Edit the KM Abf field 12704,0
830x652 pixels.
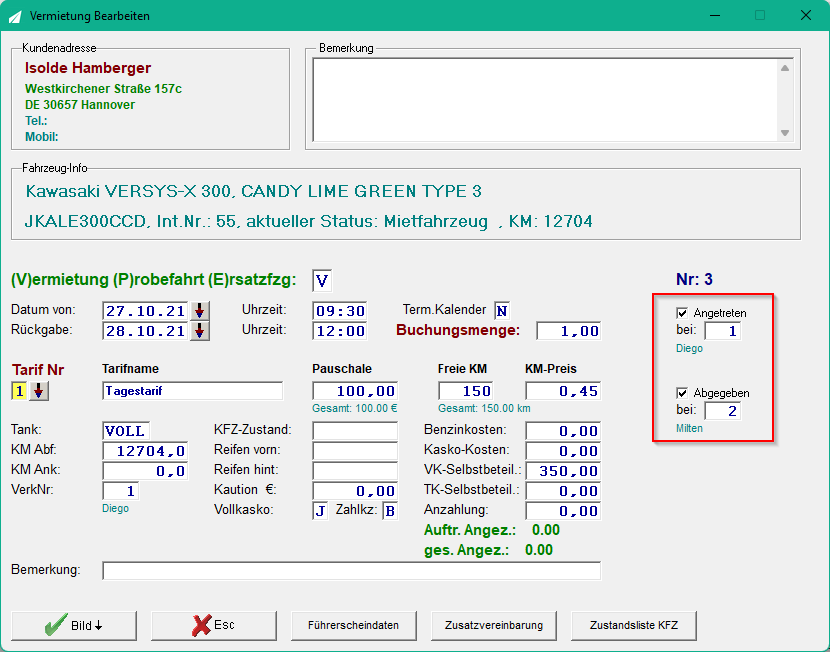[x=145, y=451]
